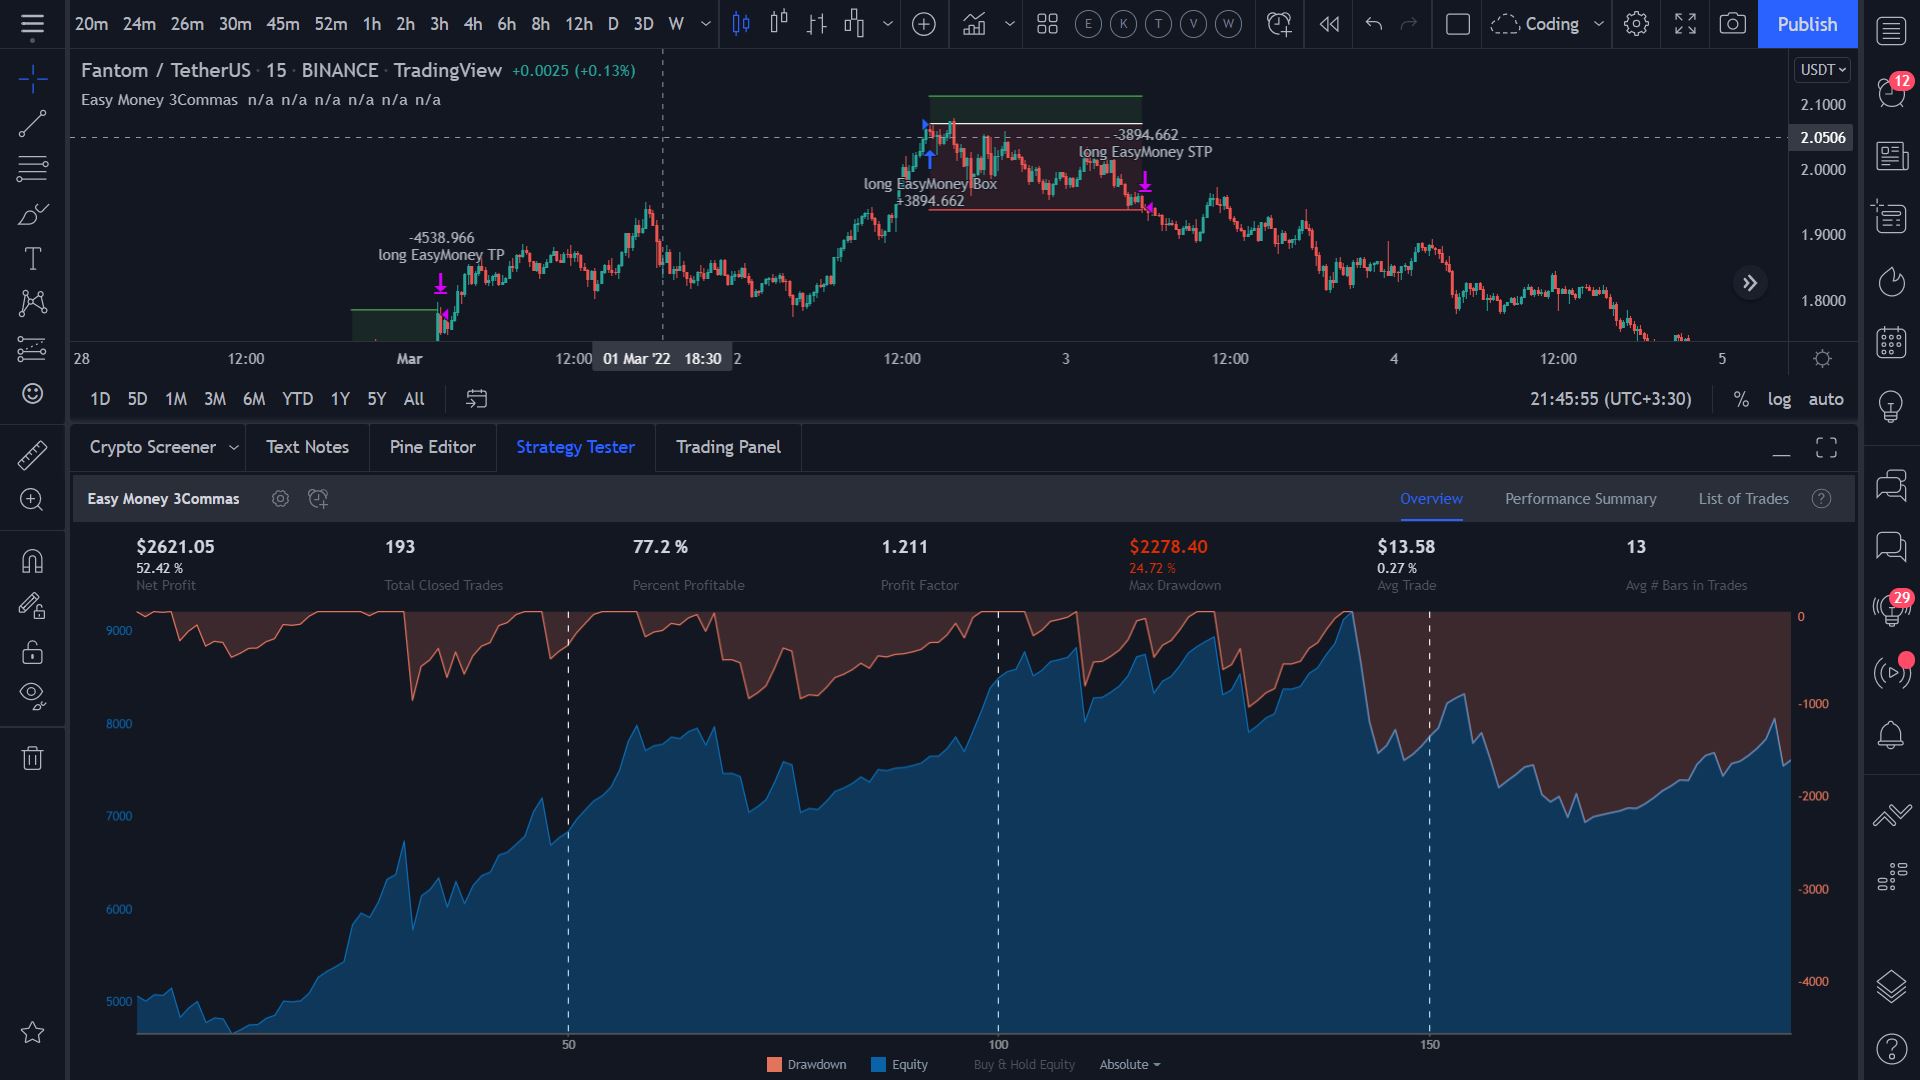
Task: Expand the indicators favorites dropdown arrow
Action: click(x=1009, y=24)
